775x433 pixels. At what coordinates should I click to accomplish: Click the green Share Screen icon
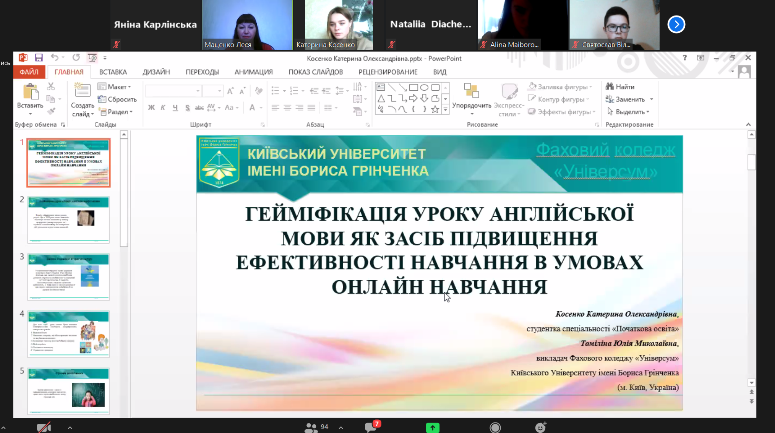point(432,426)
